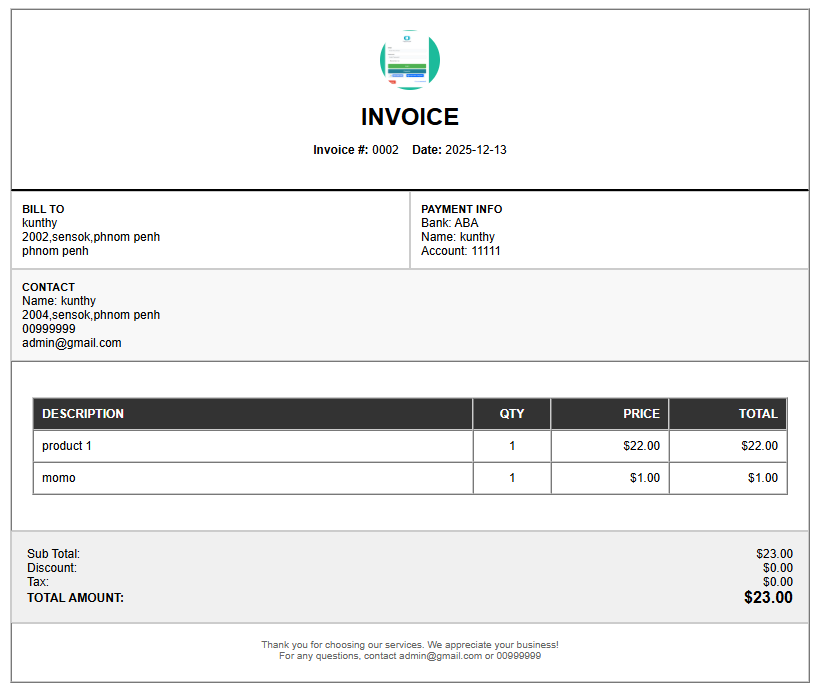Screen dimensions: 827x697
Task: Click the TOTAL AMOUNT value
Action: 768,597
